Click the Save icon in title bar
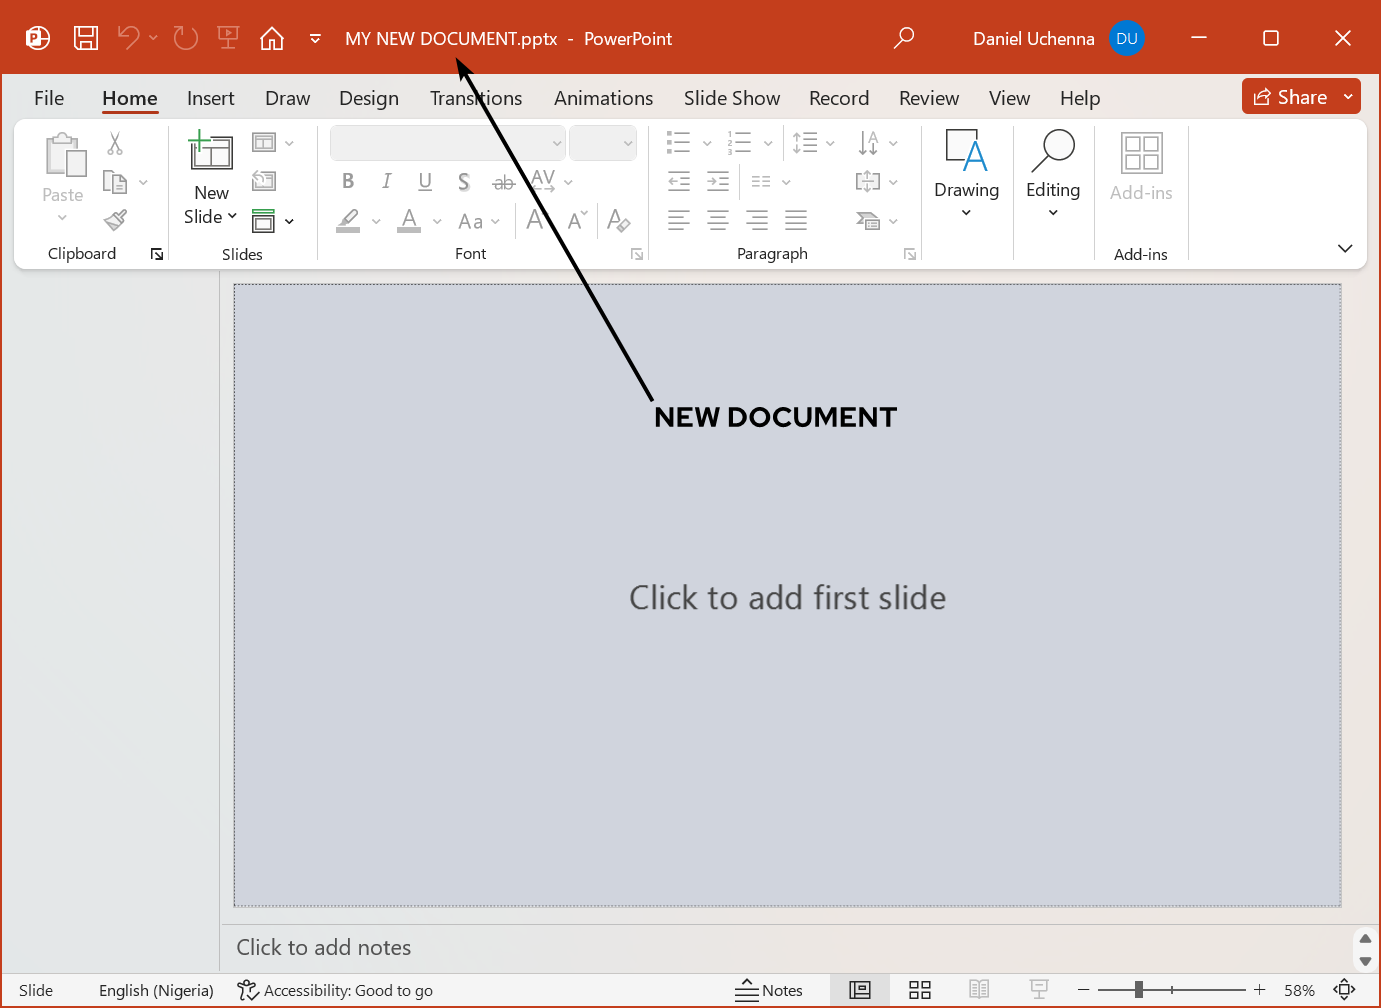The height and width of the screenshot is (1008, 1381). (x=86, y=38)
